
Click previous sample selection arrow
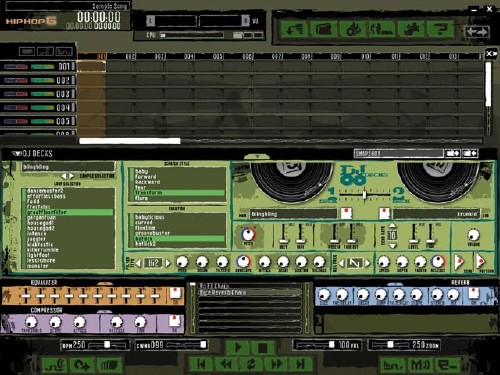(63, 176)
